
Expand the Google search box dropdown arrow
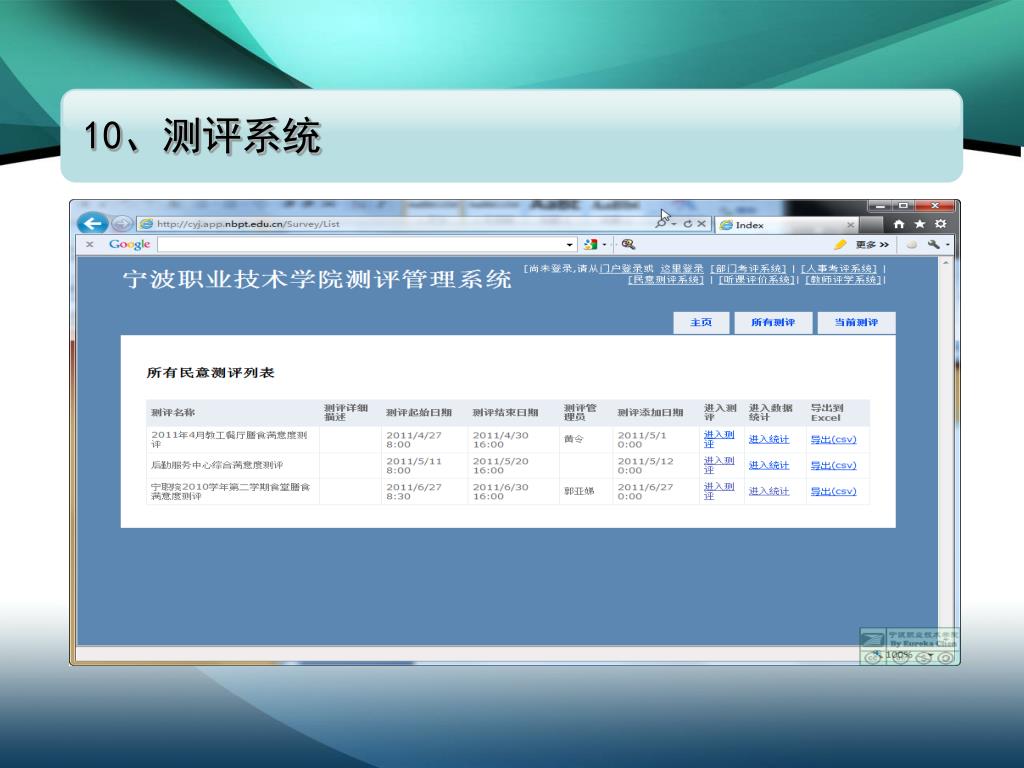point(569,245)
